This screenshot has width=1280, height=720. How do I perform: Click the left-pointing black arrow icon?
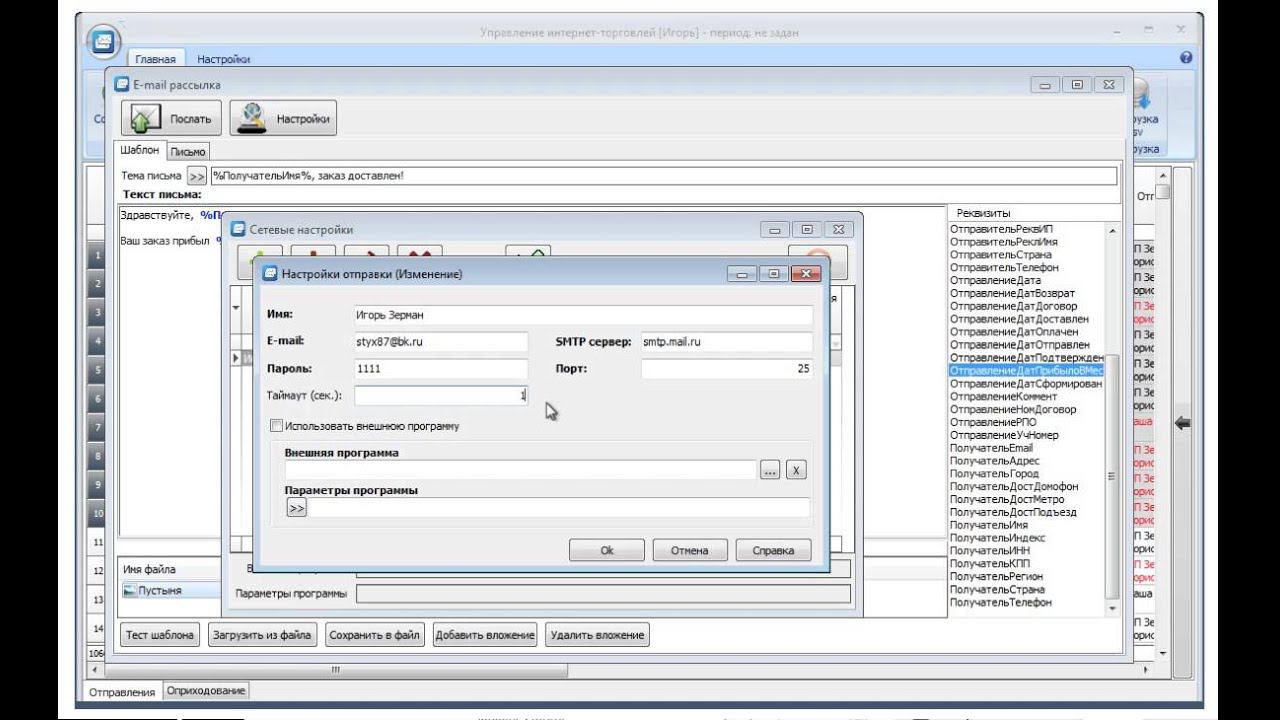click(1182, 423)
